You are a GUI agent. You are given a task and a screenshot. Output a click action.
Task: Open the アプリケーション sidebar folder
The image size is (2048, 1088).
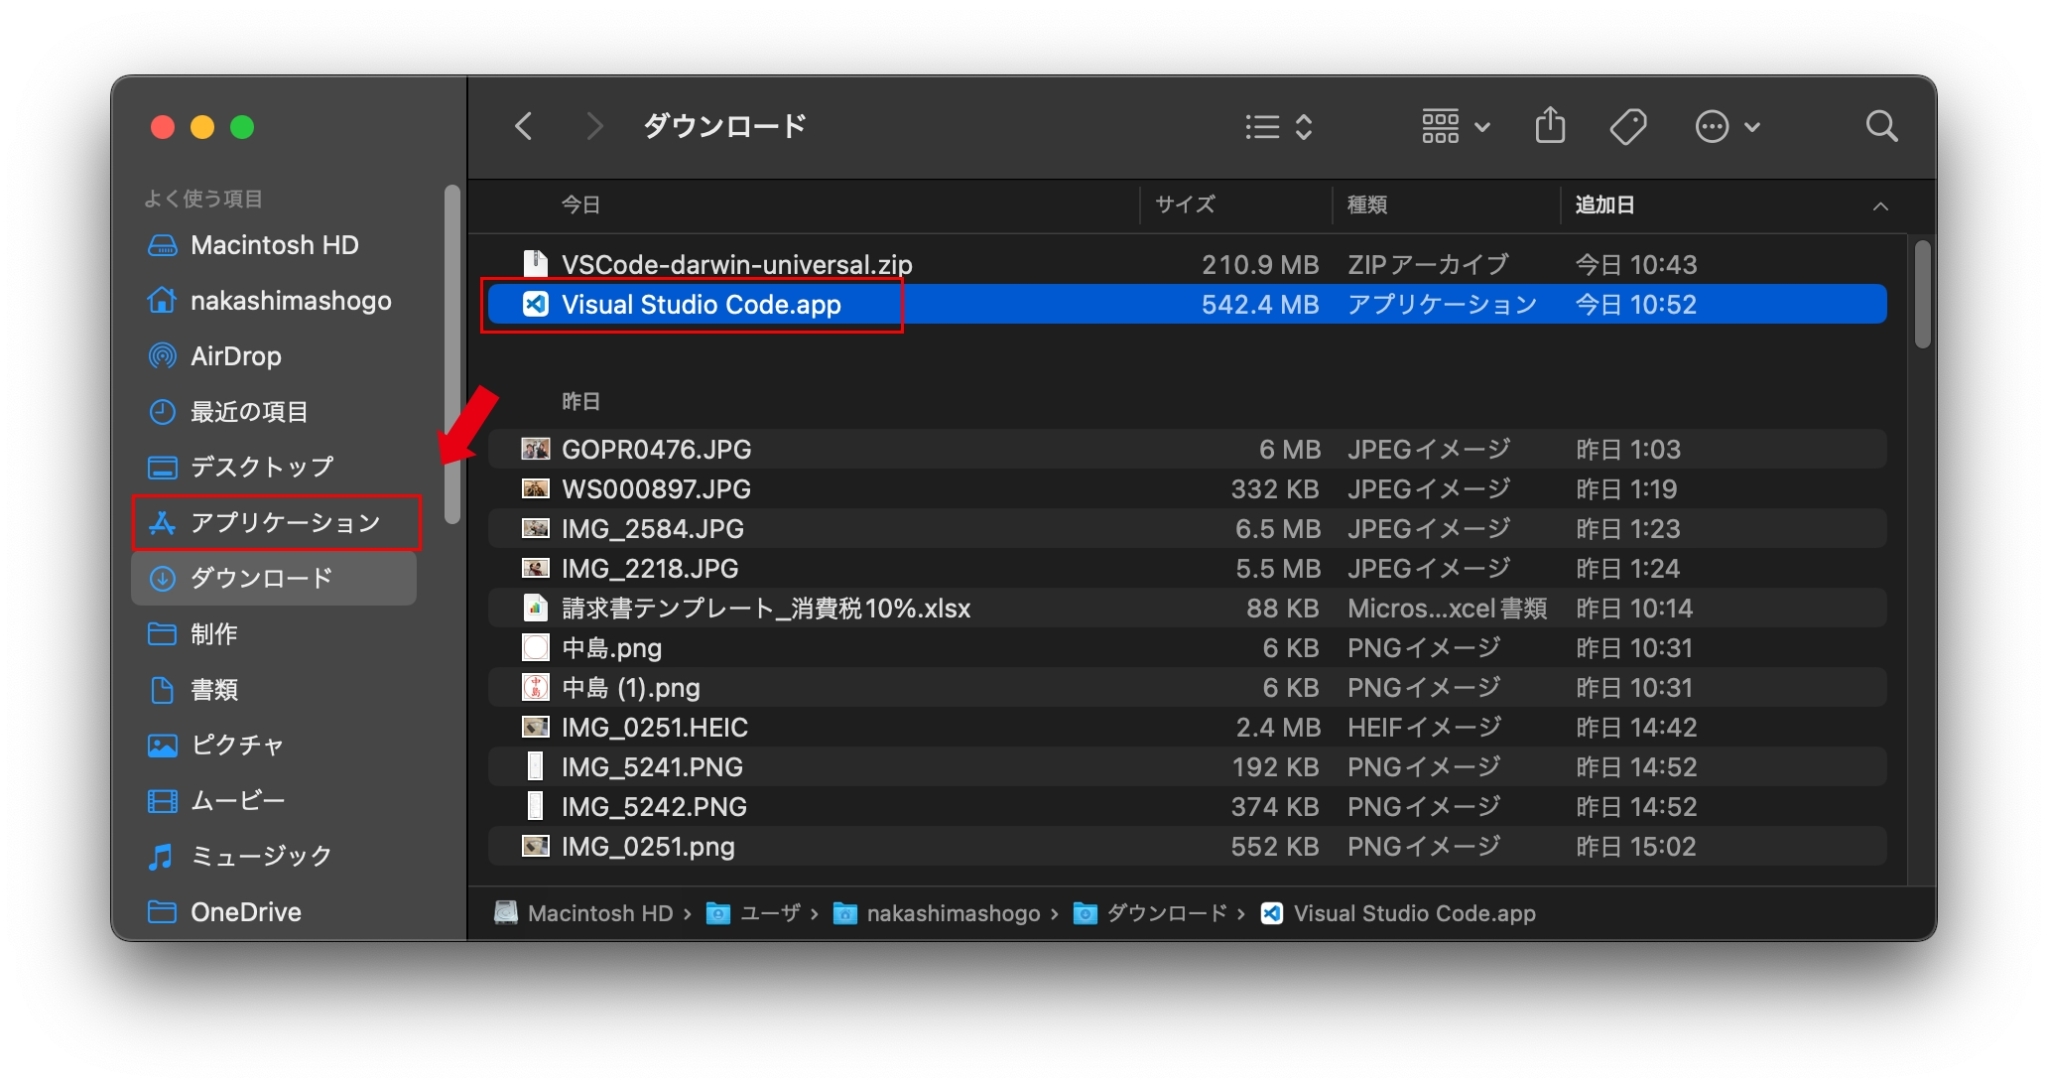click(x=284, y=522)
